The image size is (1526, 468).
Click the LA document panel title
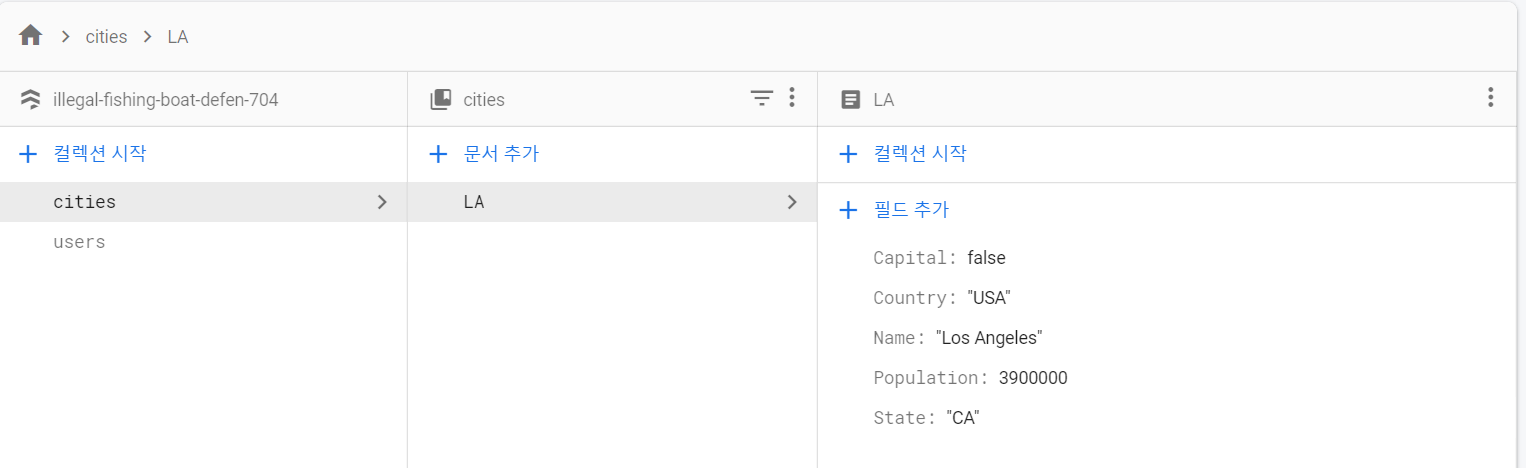[884, 99]
